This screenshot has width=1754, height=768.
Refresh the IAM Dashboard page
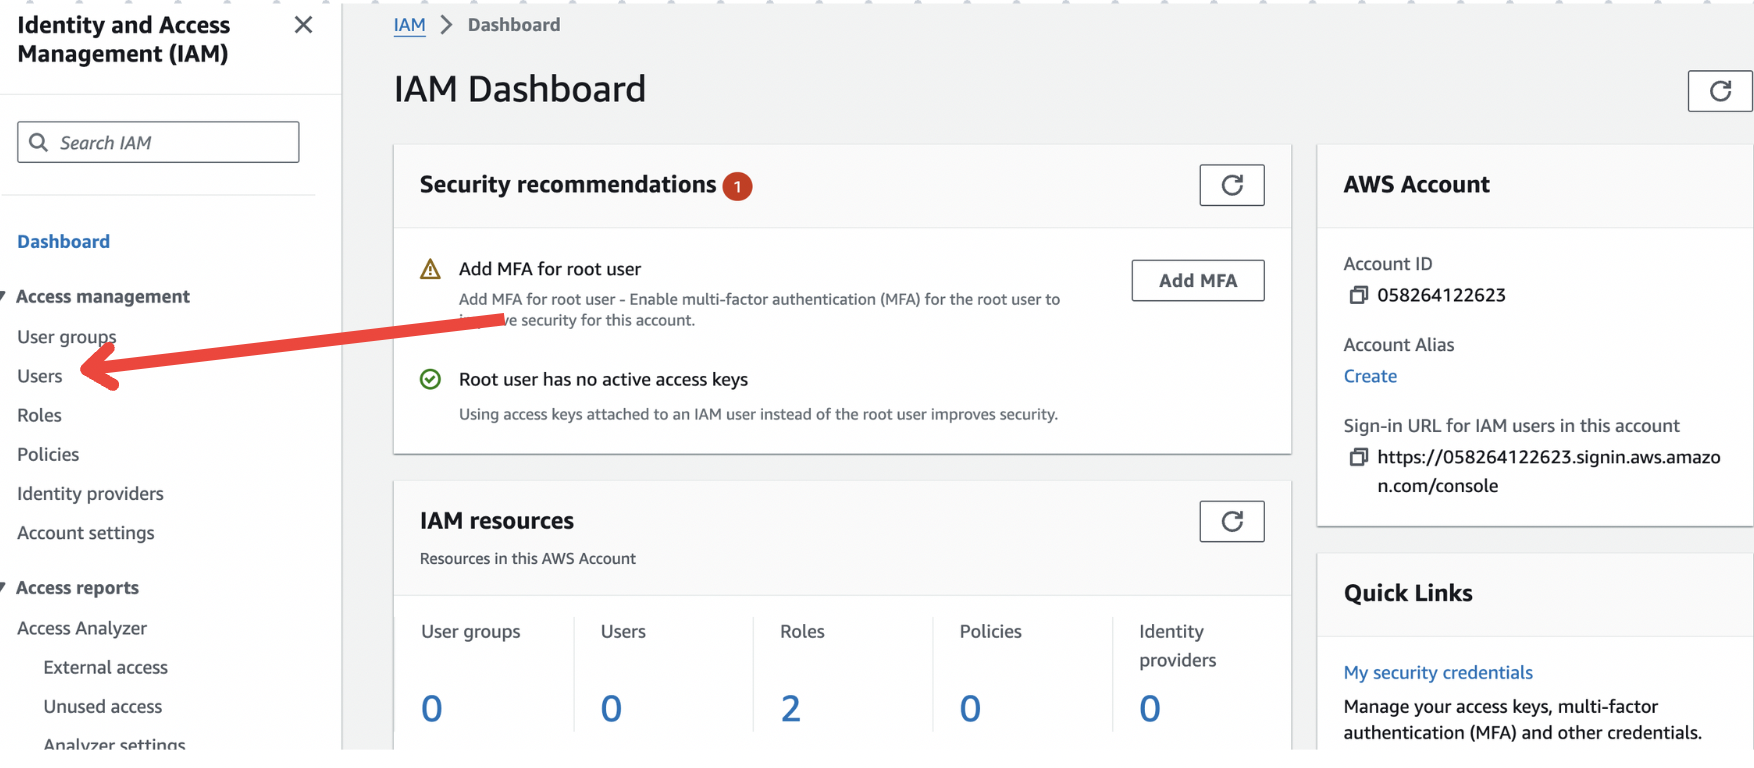(1720, 91)
